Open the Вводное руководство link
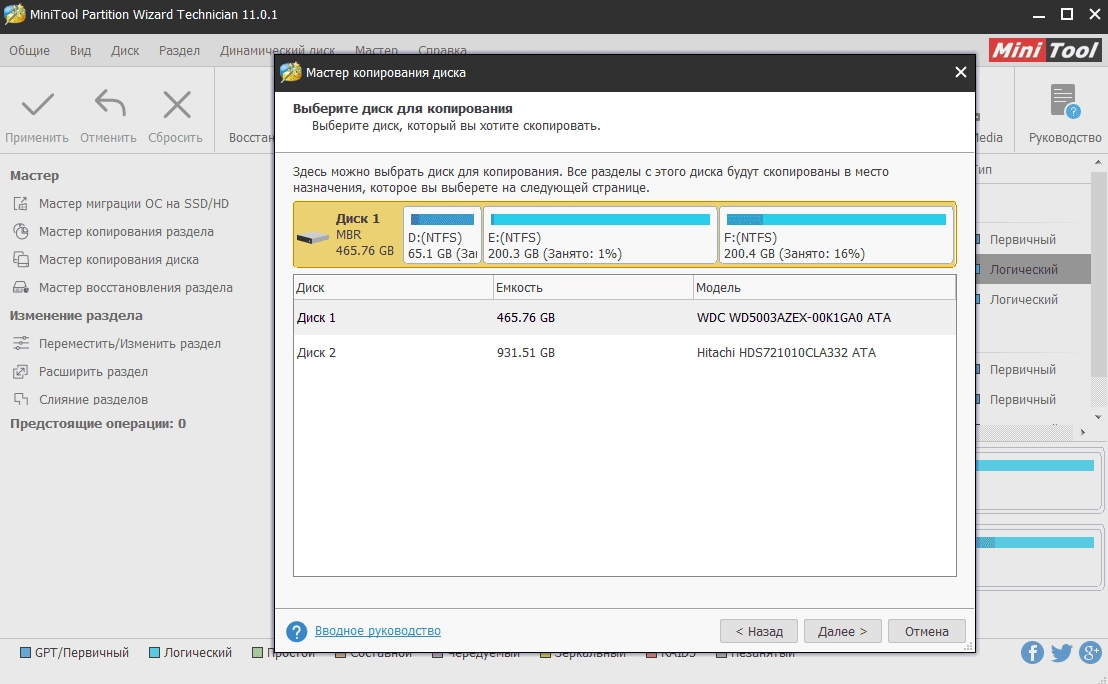This screenshot has width=1108, height=684. point(378,631)
